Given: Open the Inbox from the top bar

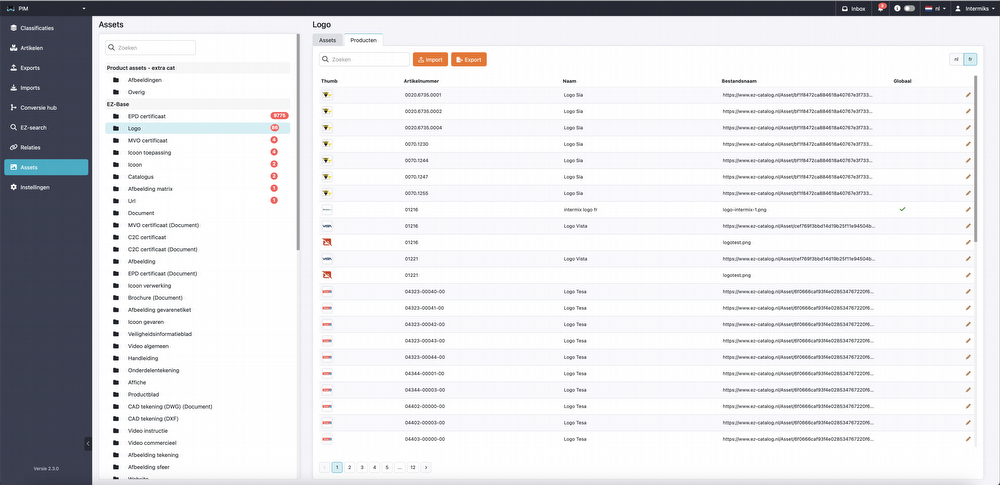Looking at the screenshot, I should click(x=853, y=8).
